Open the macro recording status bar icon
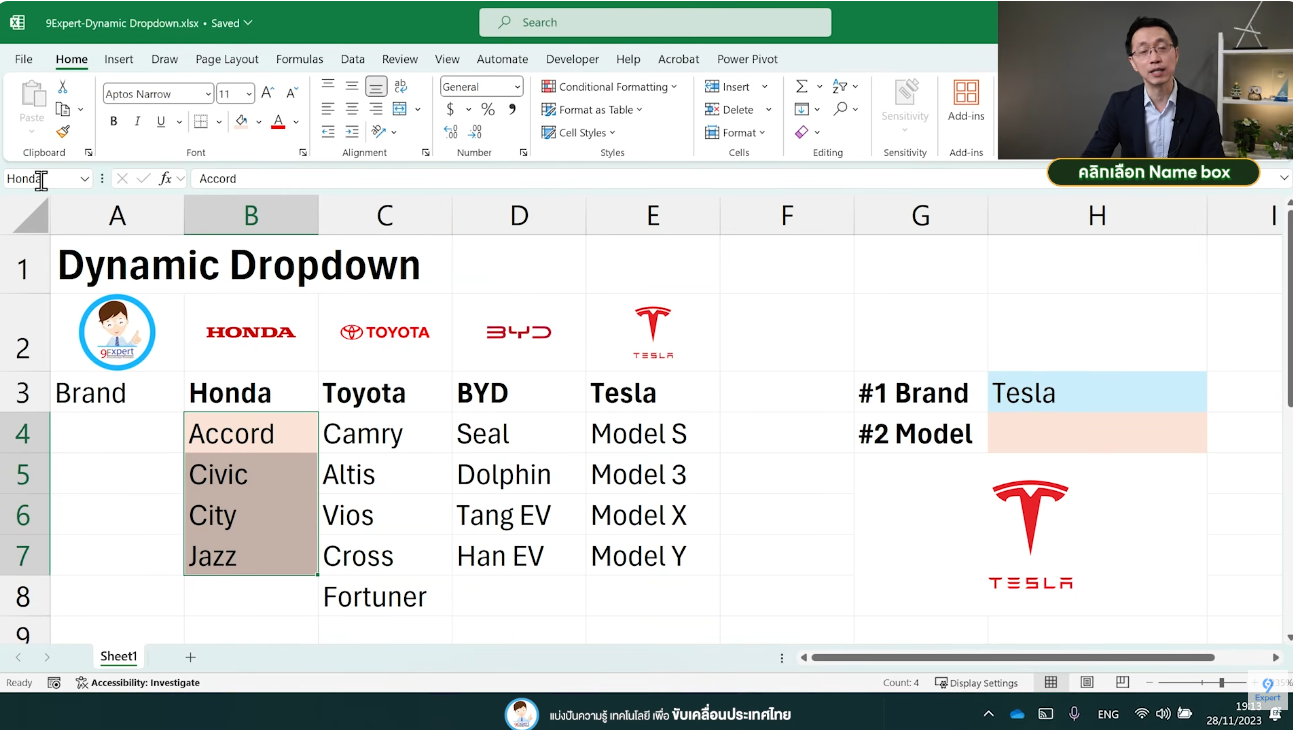The image size is (1293, 730). tap(54, 682)
